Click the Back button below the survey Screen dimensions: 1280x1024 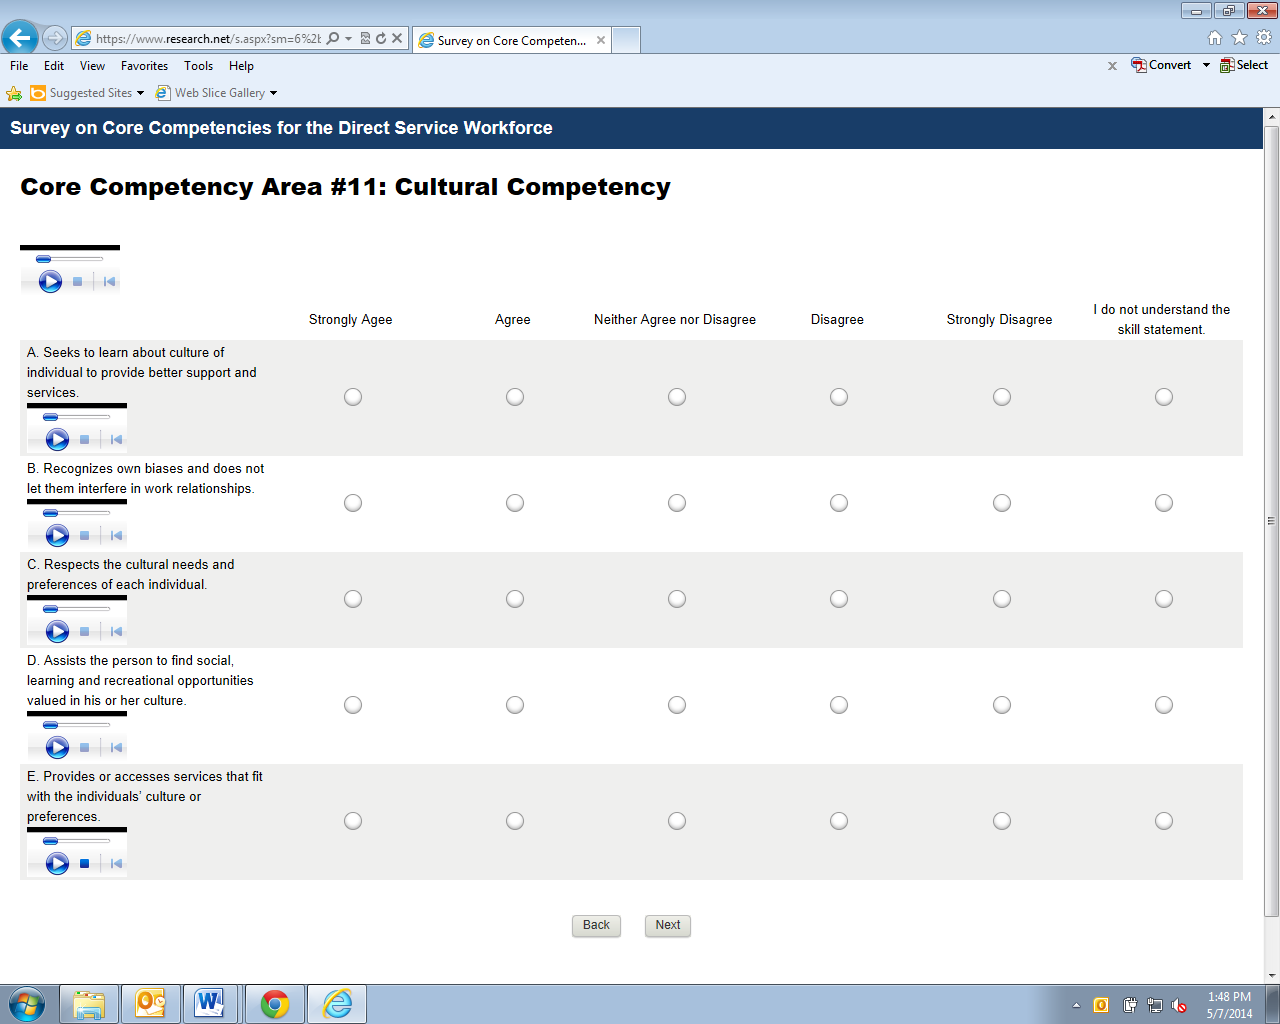(x=596, y=925)
